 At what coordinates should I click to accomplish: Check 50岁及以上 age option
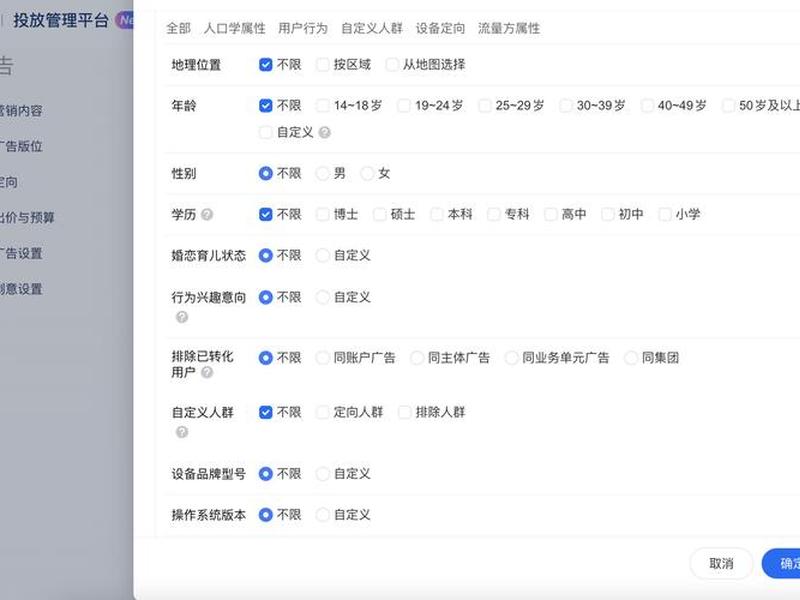pyautogui.click(x=728, y=106)
